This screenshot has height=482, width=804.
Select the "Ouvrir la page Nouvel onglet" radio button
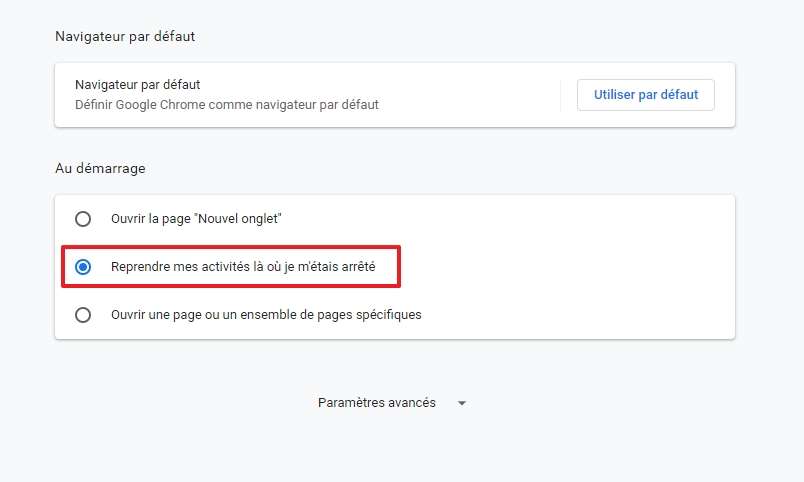pos(83,219)
